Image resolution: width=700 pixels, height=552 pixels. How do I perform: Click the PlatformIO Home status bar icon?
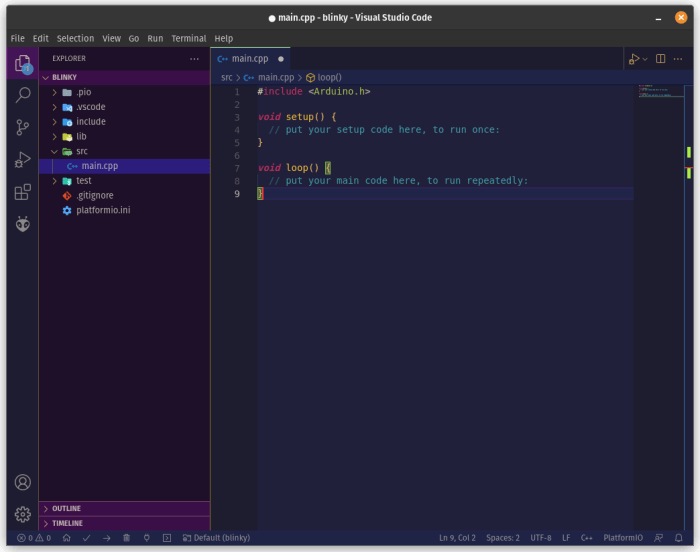[x=67, y=538]
